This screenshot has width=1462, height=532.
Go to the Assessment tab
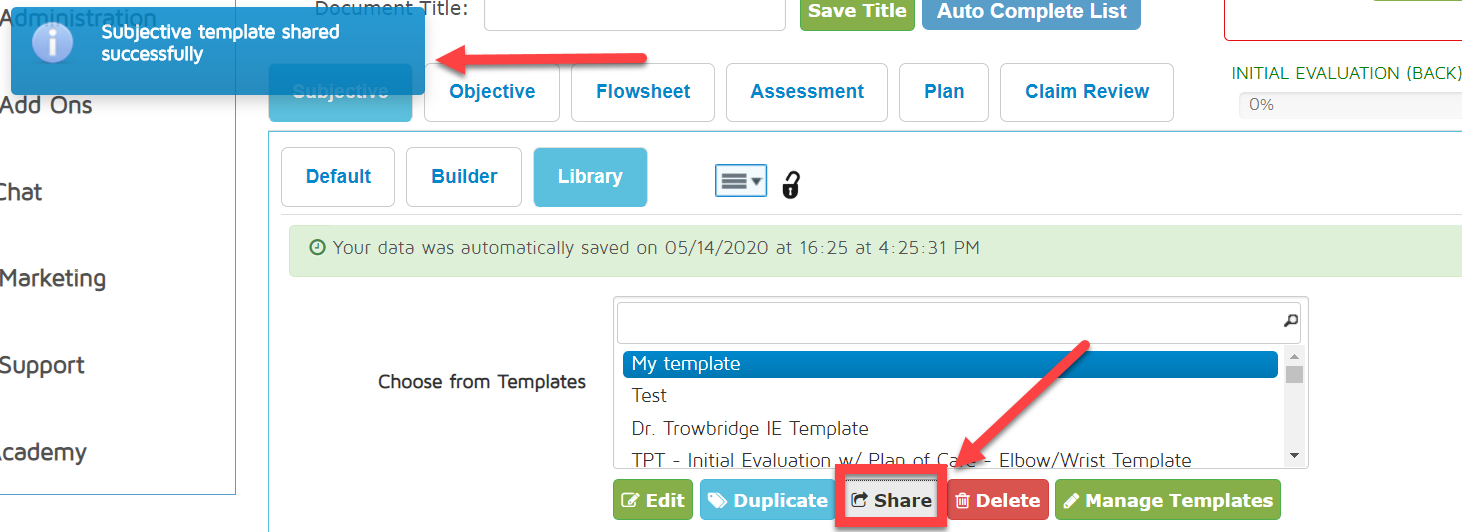point(807,92)
